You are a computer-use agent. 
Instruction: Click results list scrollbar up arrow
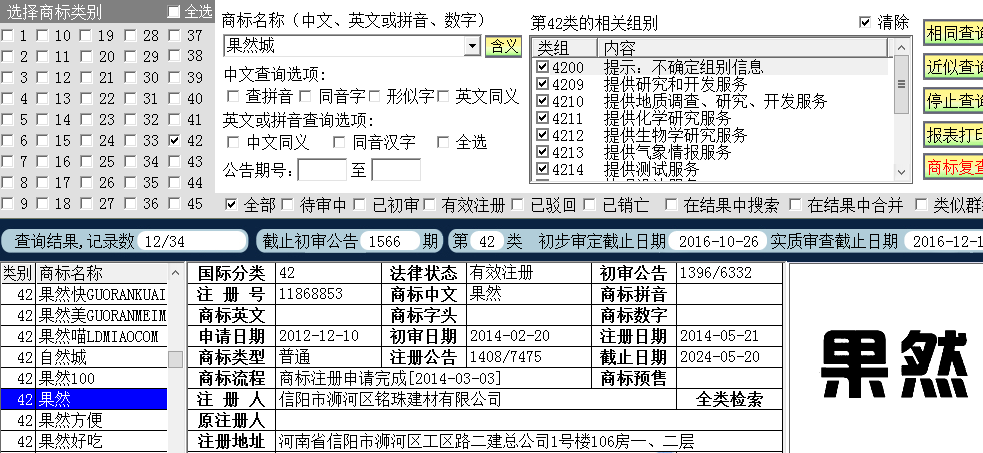tap(176, 273)
